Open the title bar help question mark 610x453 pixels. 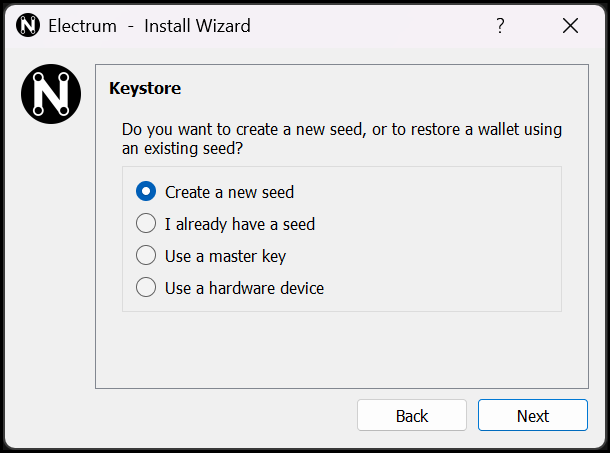[500, 26]
